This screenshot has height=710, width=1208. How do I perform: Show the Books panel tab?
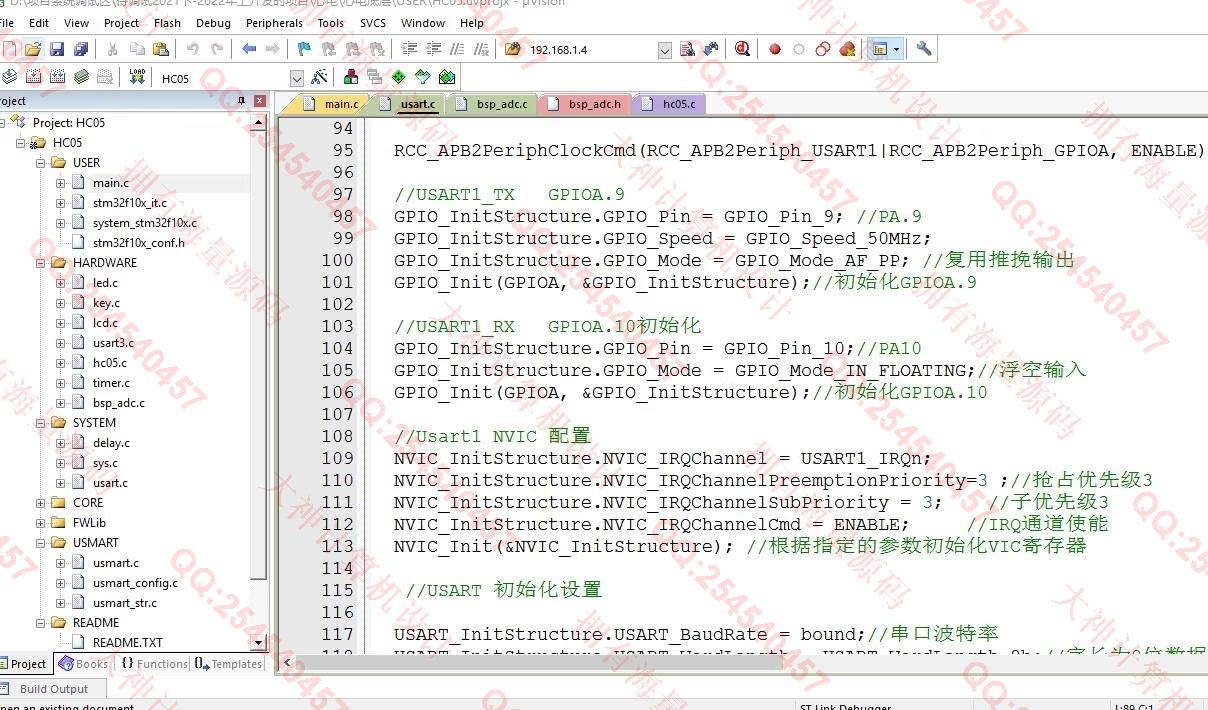[82, 664]
